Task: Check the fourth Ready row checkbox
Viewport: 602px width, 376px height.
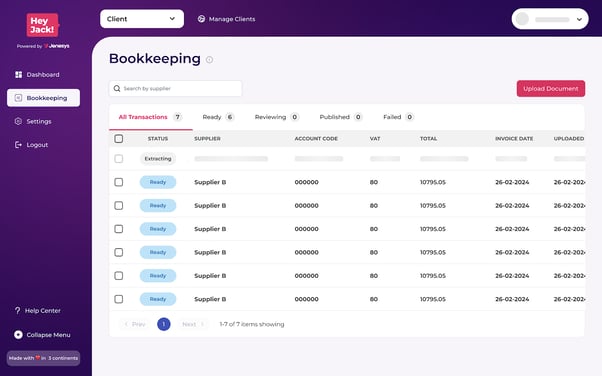Action: click(119, 252)
